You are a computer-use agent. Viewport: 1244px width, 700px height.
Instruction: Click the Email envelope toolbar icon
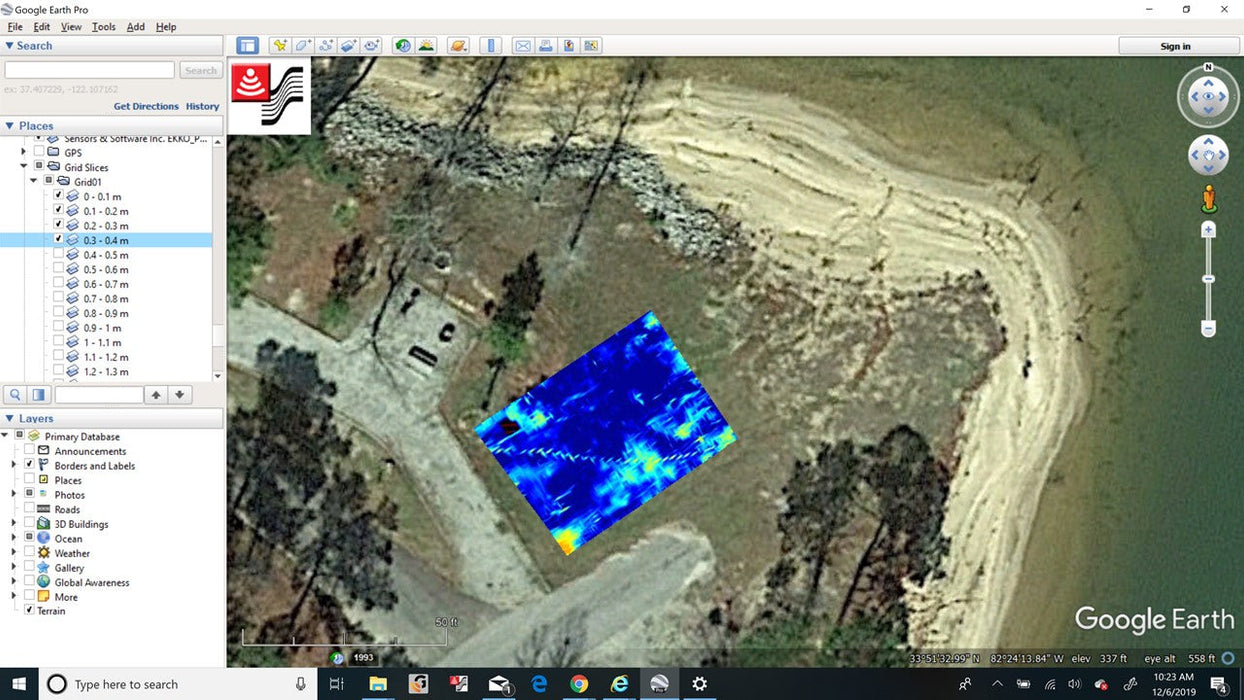click(522, 46)
